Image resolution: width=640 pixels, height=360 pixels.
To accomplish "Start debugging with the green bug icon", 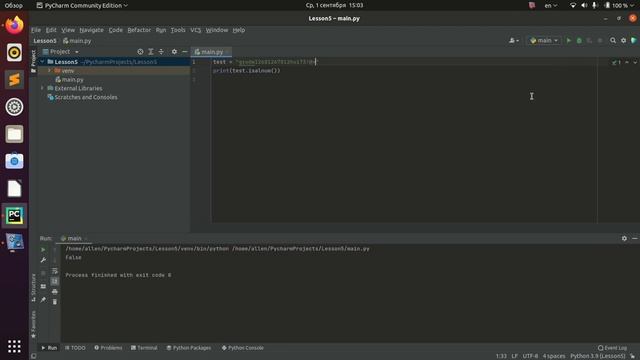I will 579,40.
